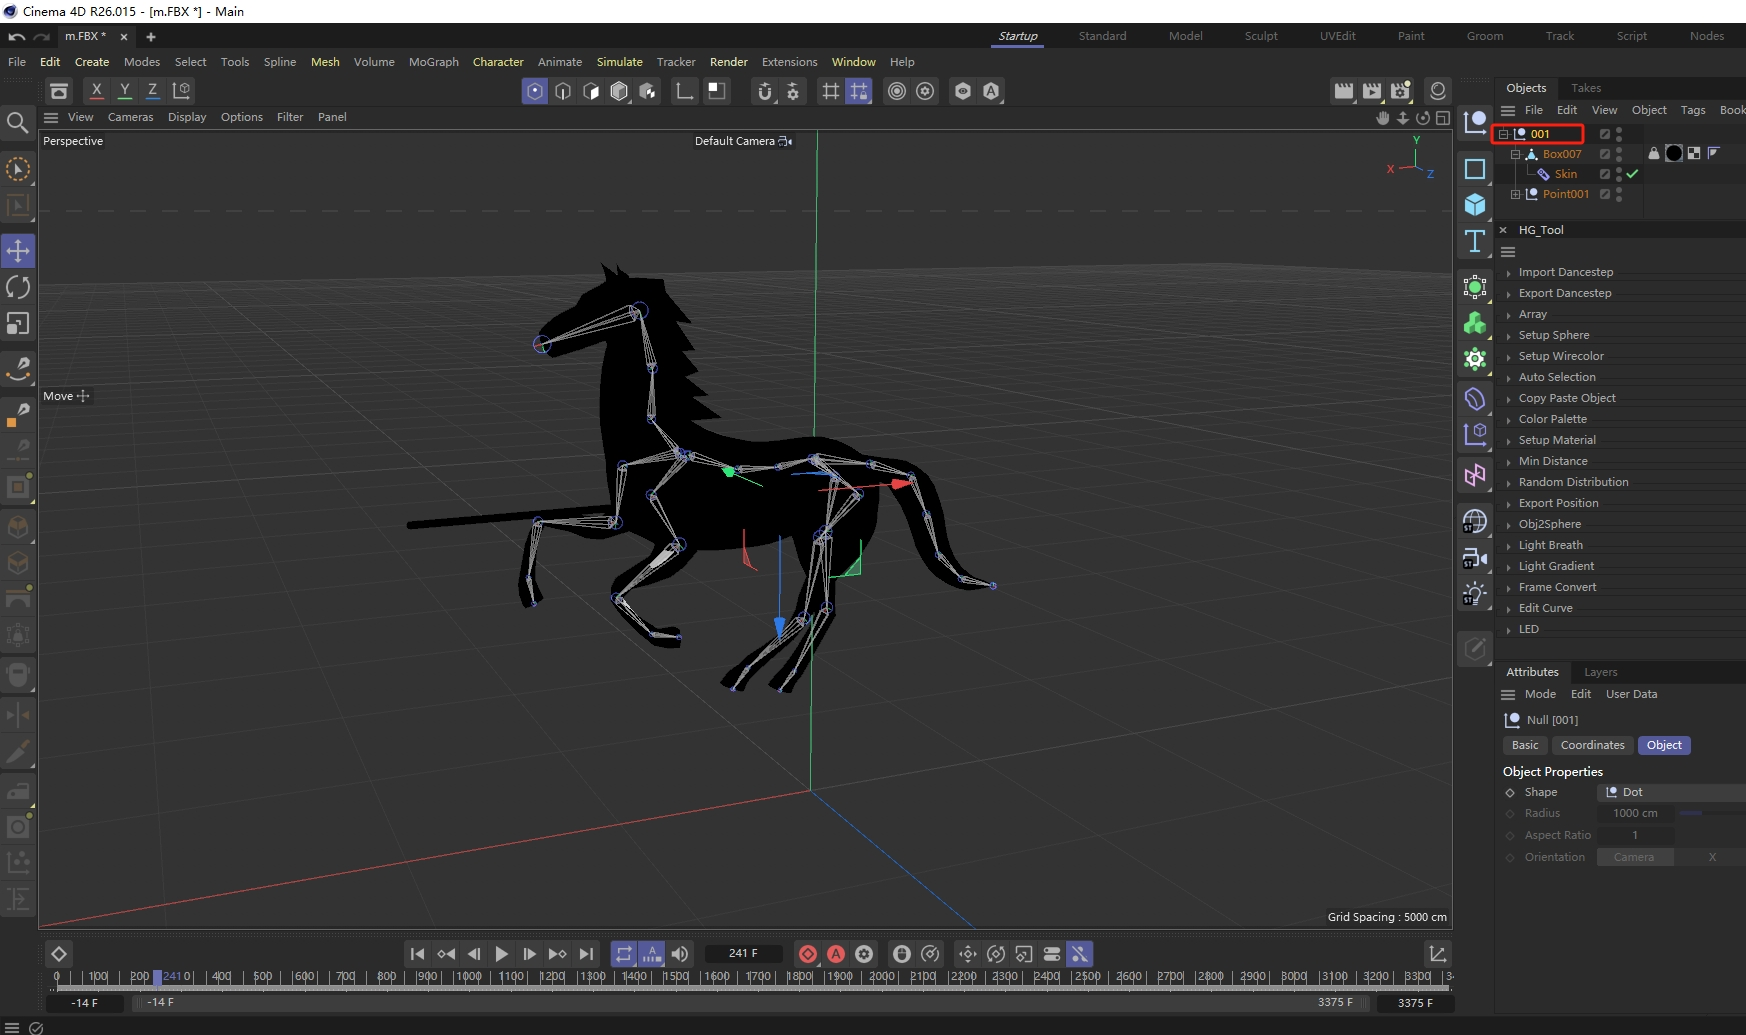Toggle the Y axis lock
This screenshot has width=1746, height=1035.
[125, 90]
